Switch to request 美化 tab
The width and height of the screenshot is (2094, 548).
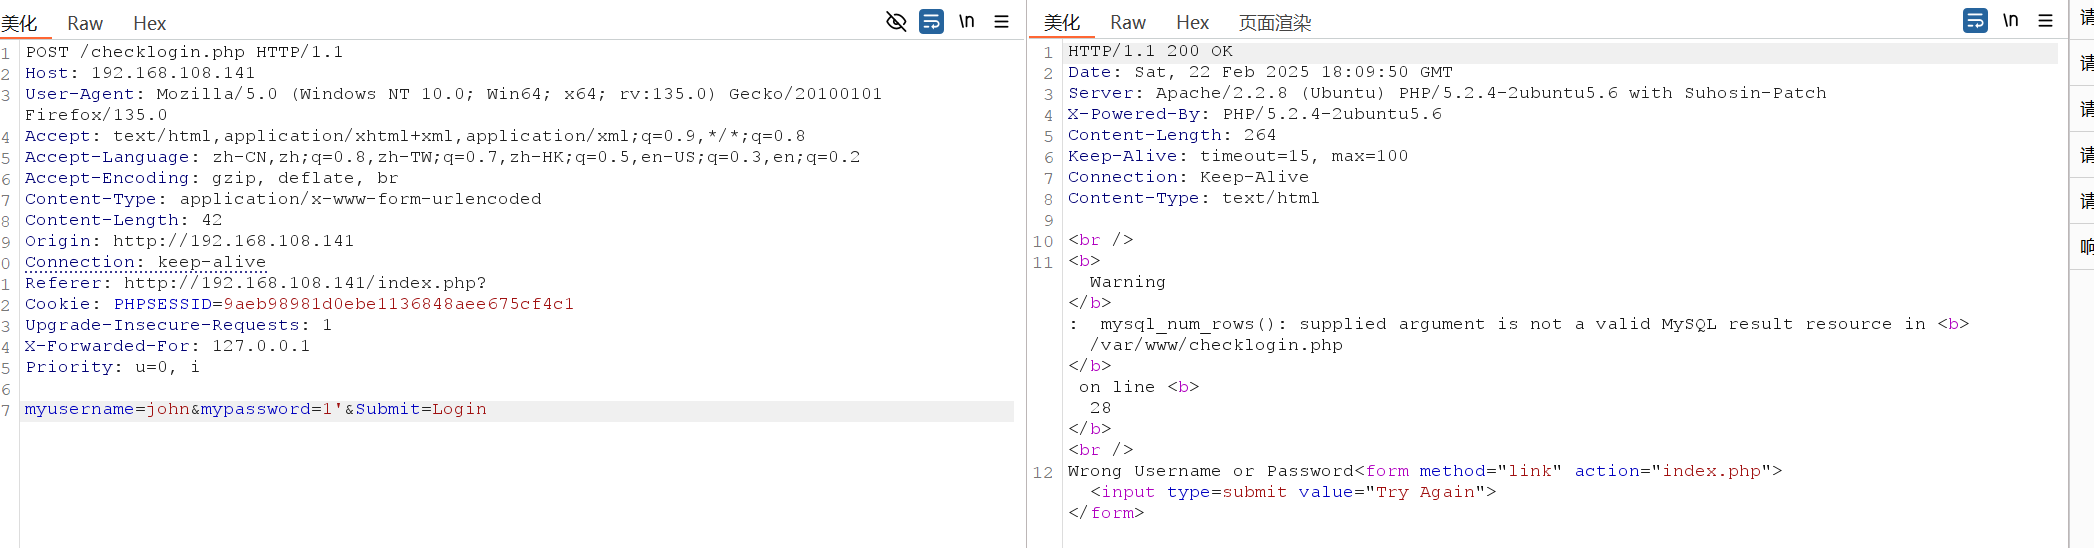click(x=19, y=23)
